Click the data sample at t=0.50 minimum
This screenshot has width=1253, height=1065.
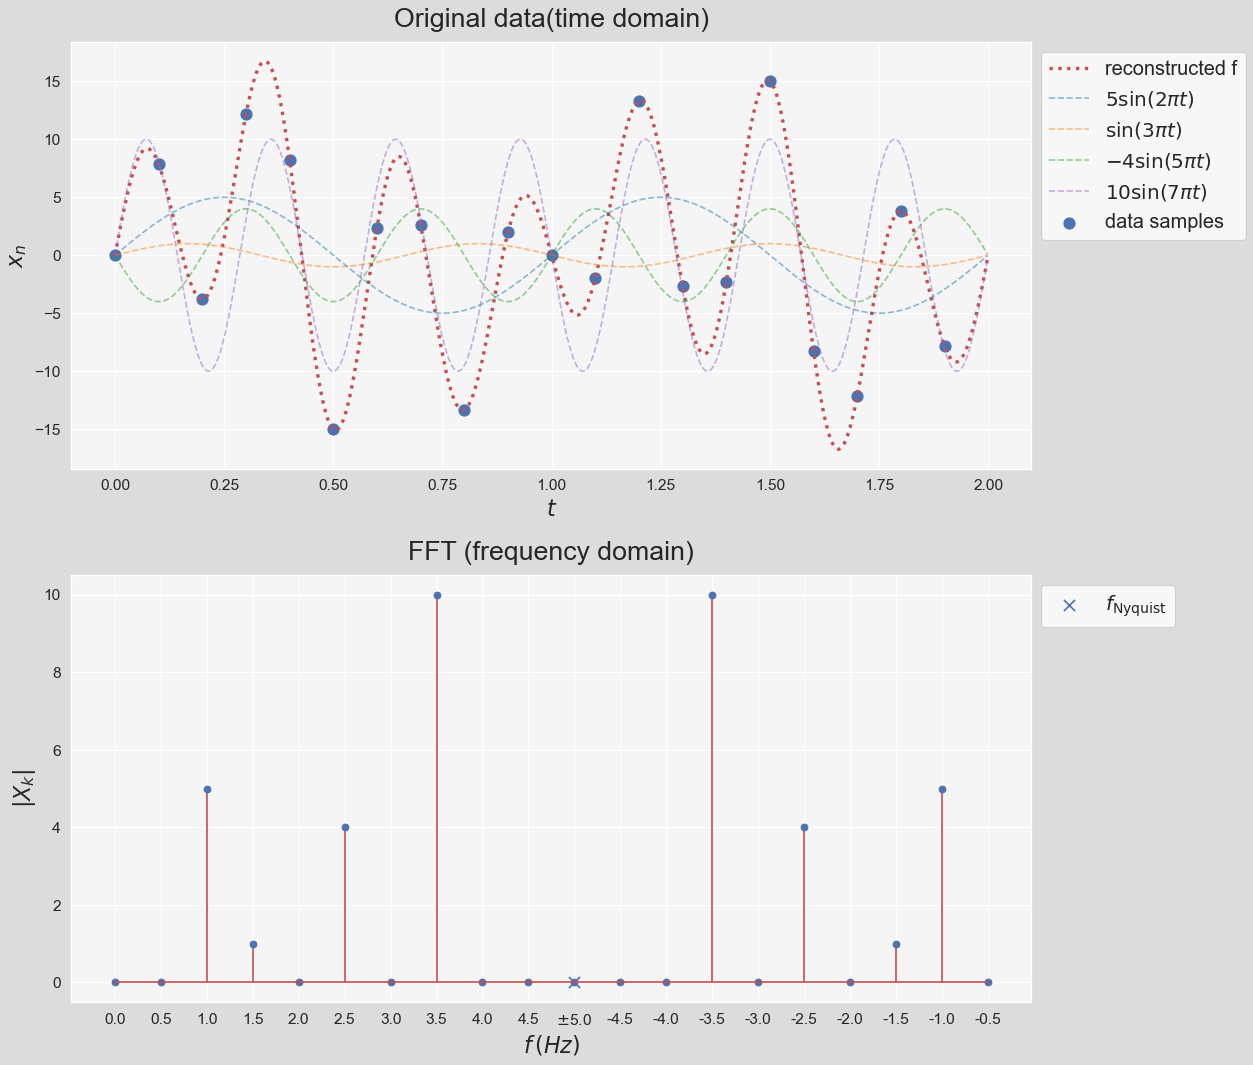pyautogui.click(x=333, y=429)
